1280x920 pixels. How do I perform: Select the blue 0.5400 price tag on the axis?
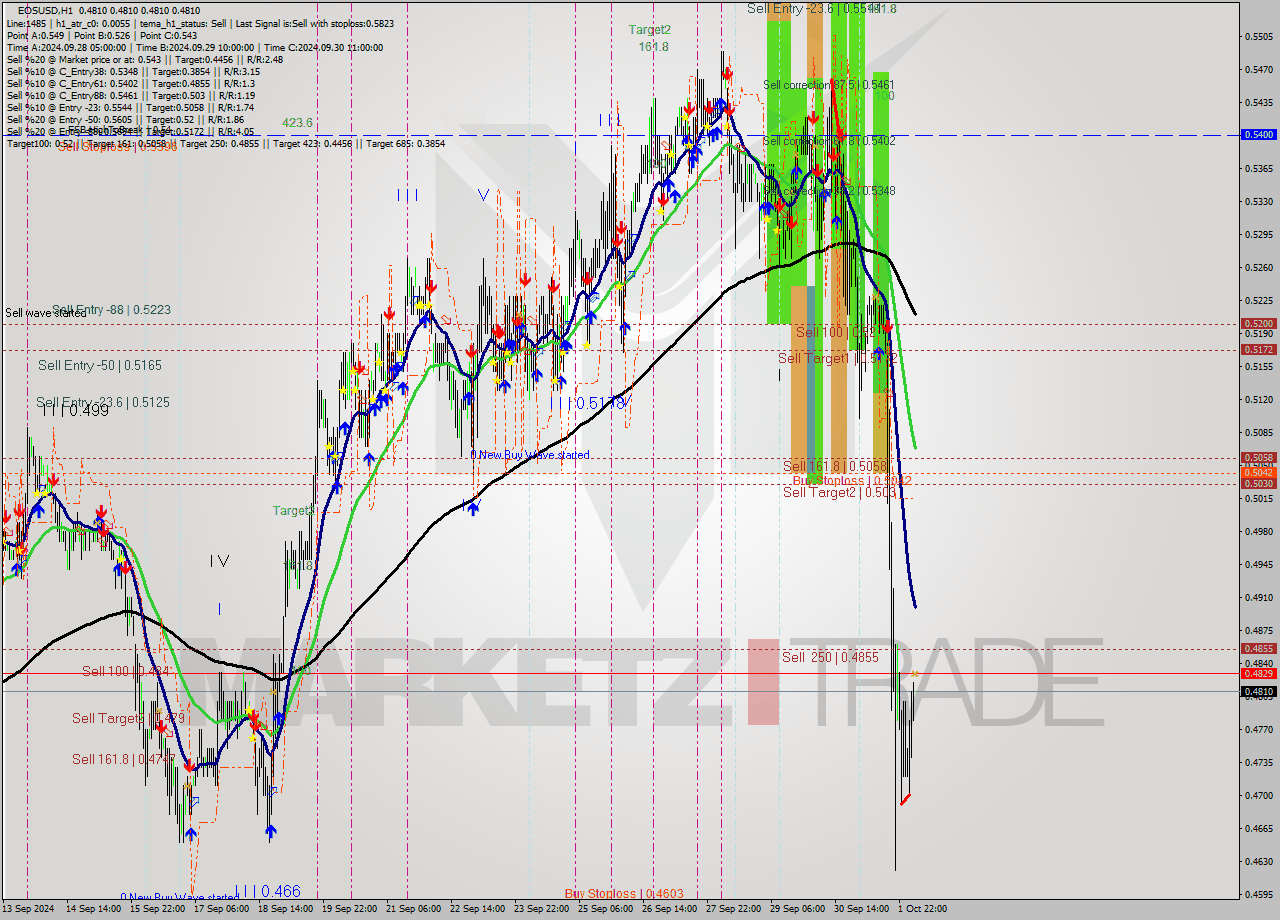pyautogui.click(x=1257, y=134)
